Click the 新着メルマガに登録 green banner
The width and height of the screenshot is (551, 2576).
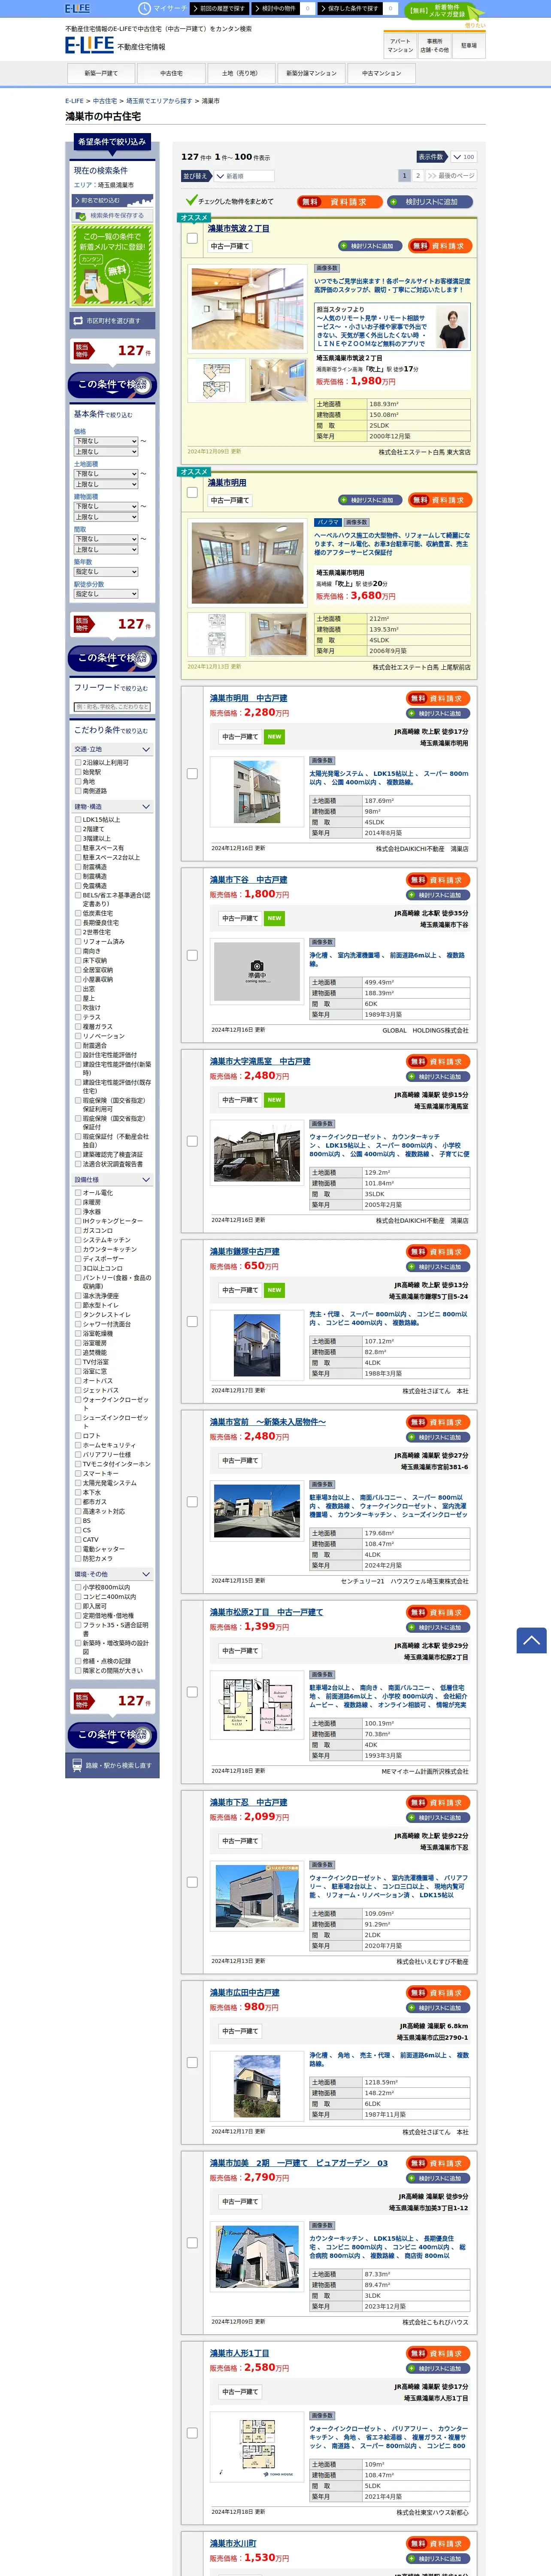click(113, 264)
